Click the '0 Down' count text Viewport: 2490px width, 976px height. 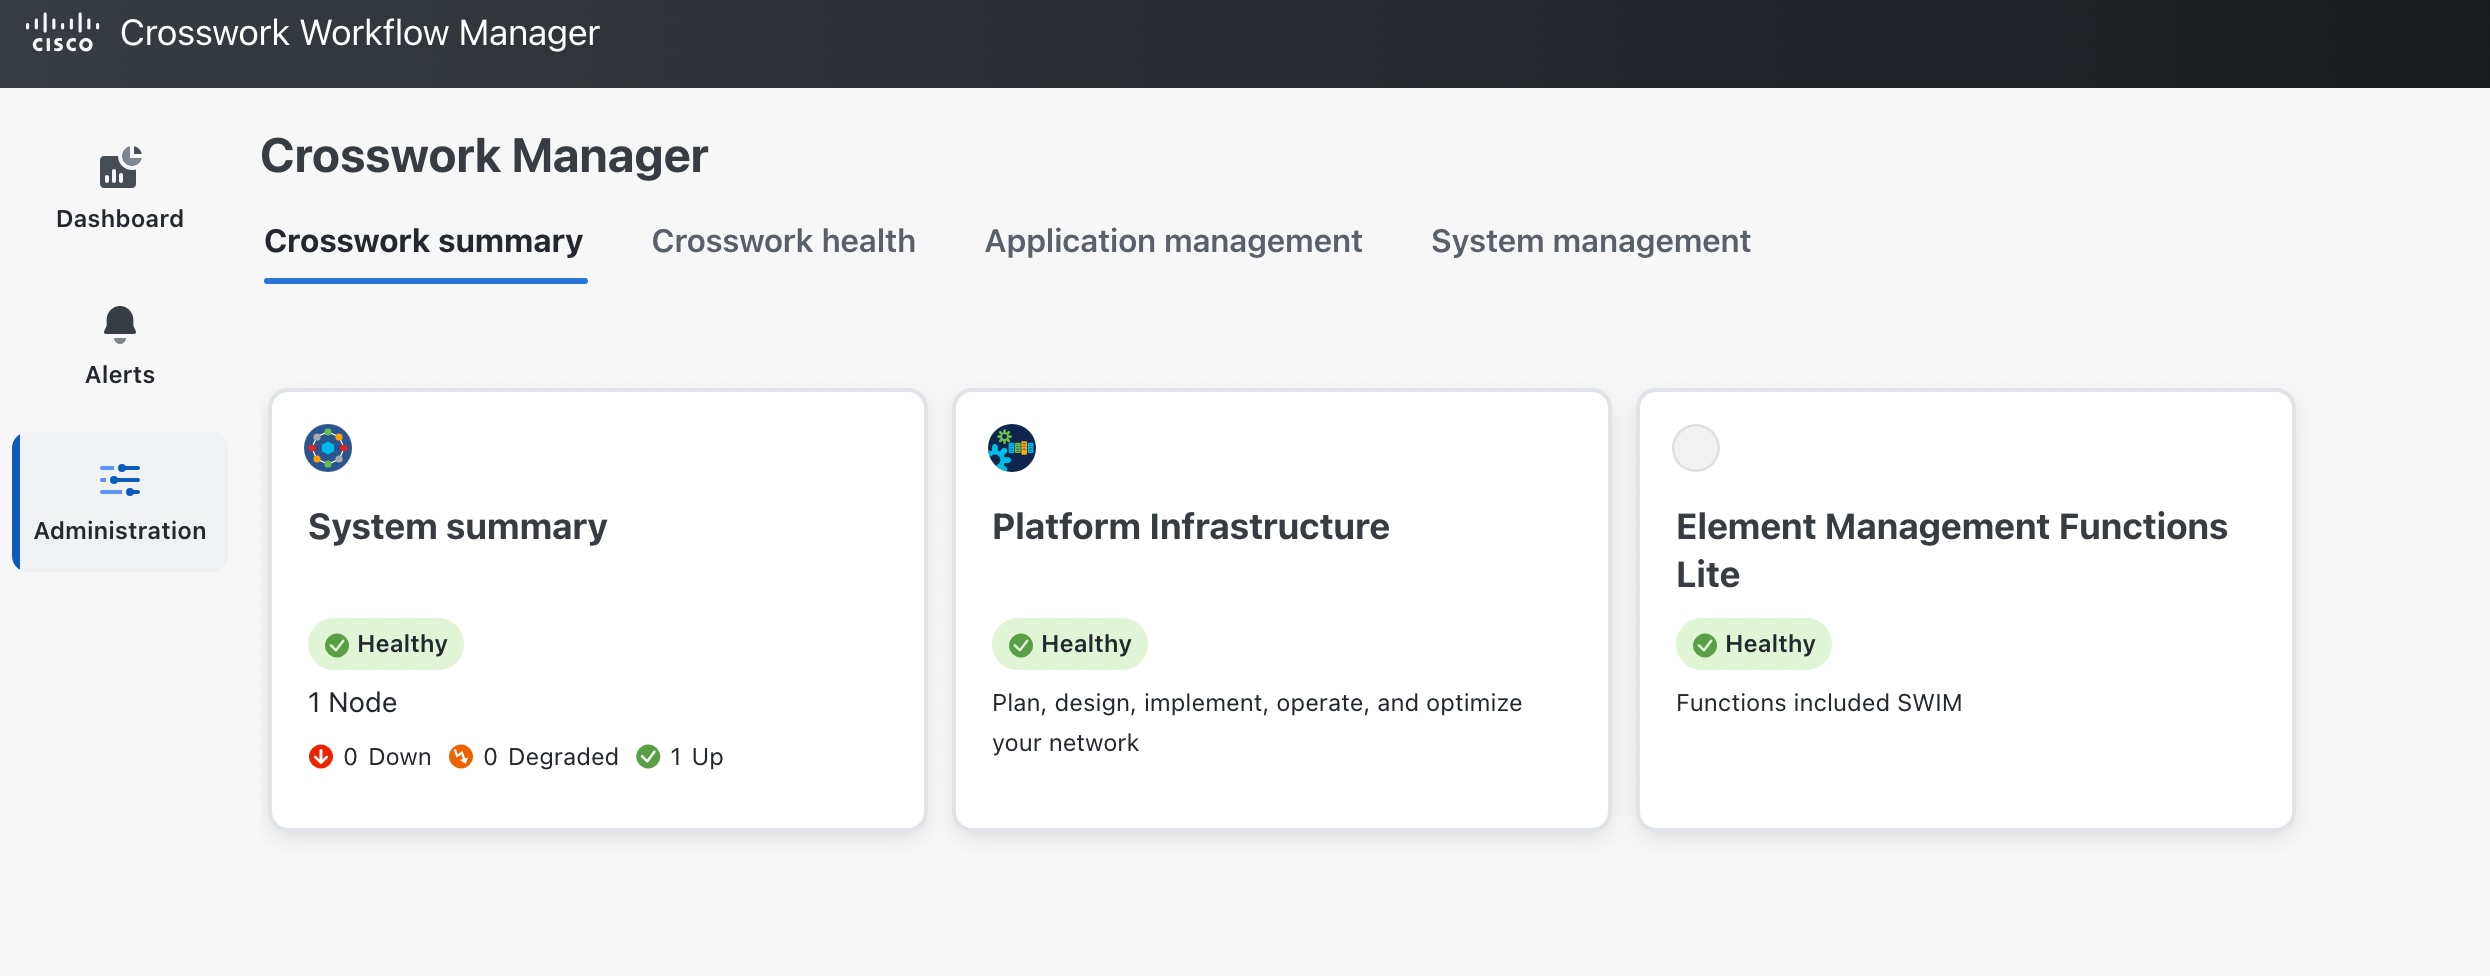(x=388, y=757)
